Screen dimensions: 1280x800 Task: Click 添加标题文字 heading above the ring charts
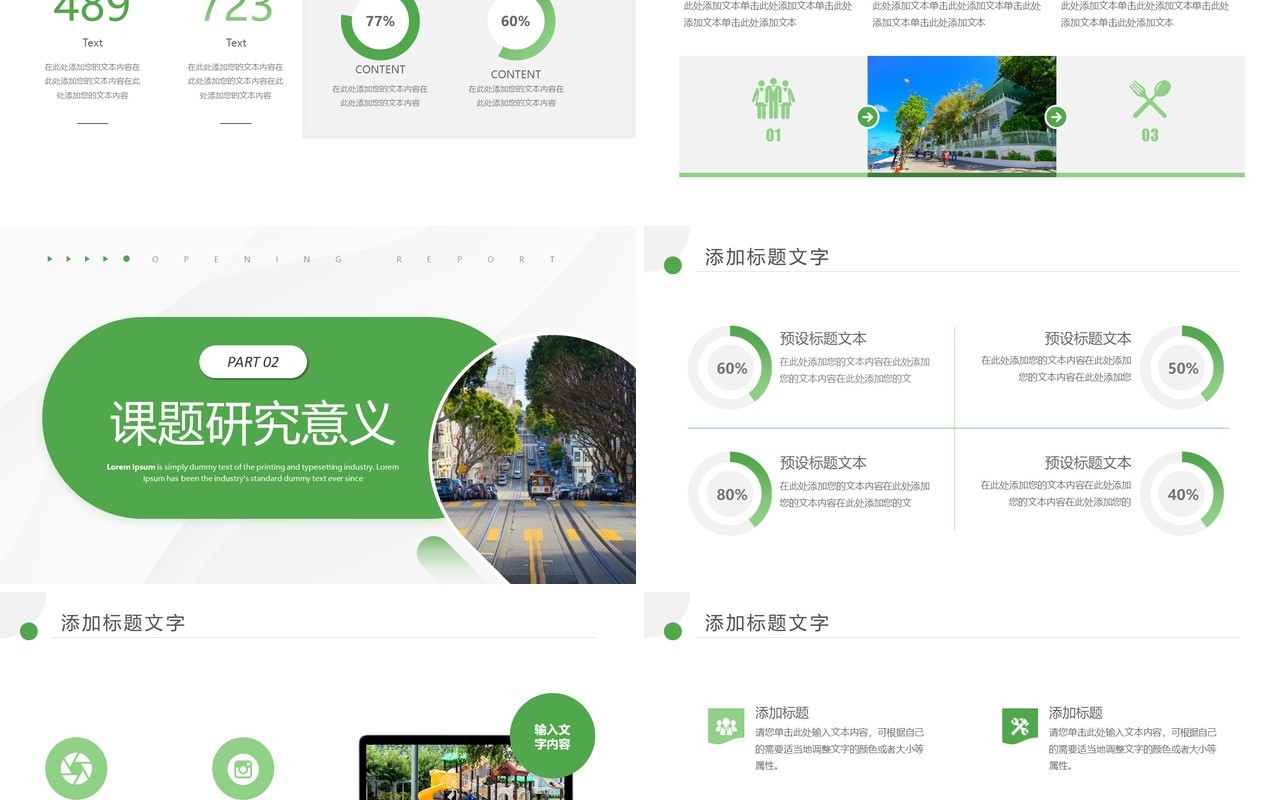point(767,257)
